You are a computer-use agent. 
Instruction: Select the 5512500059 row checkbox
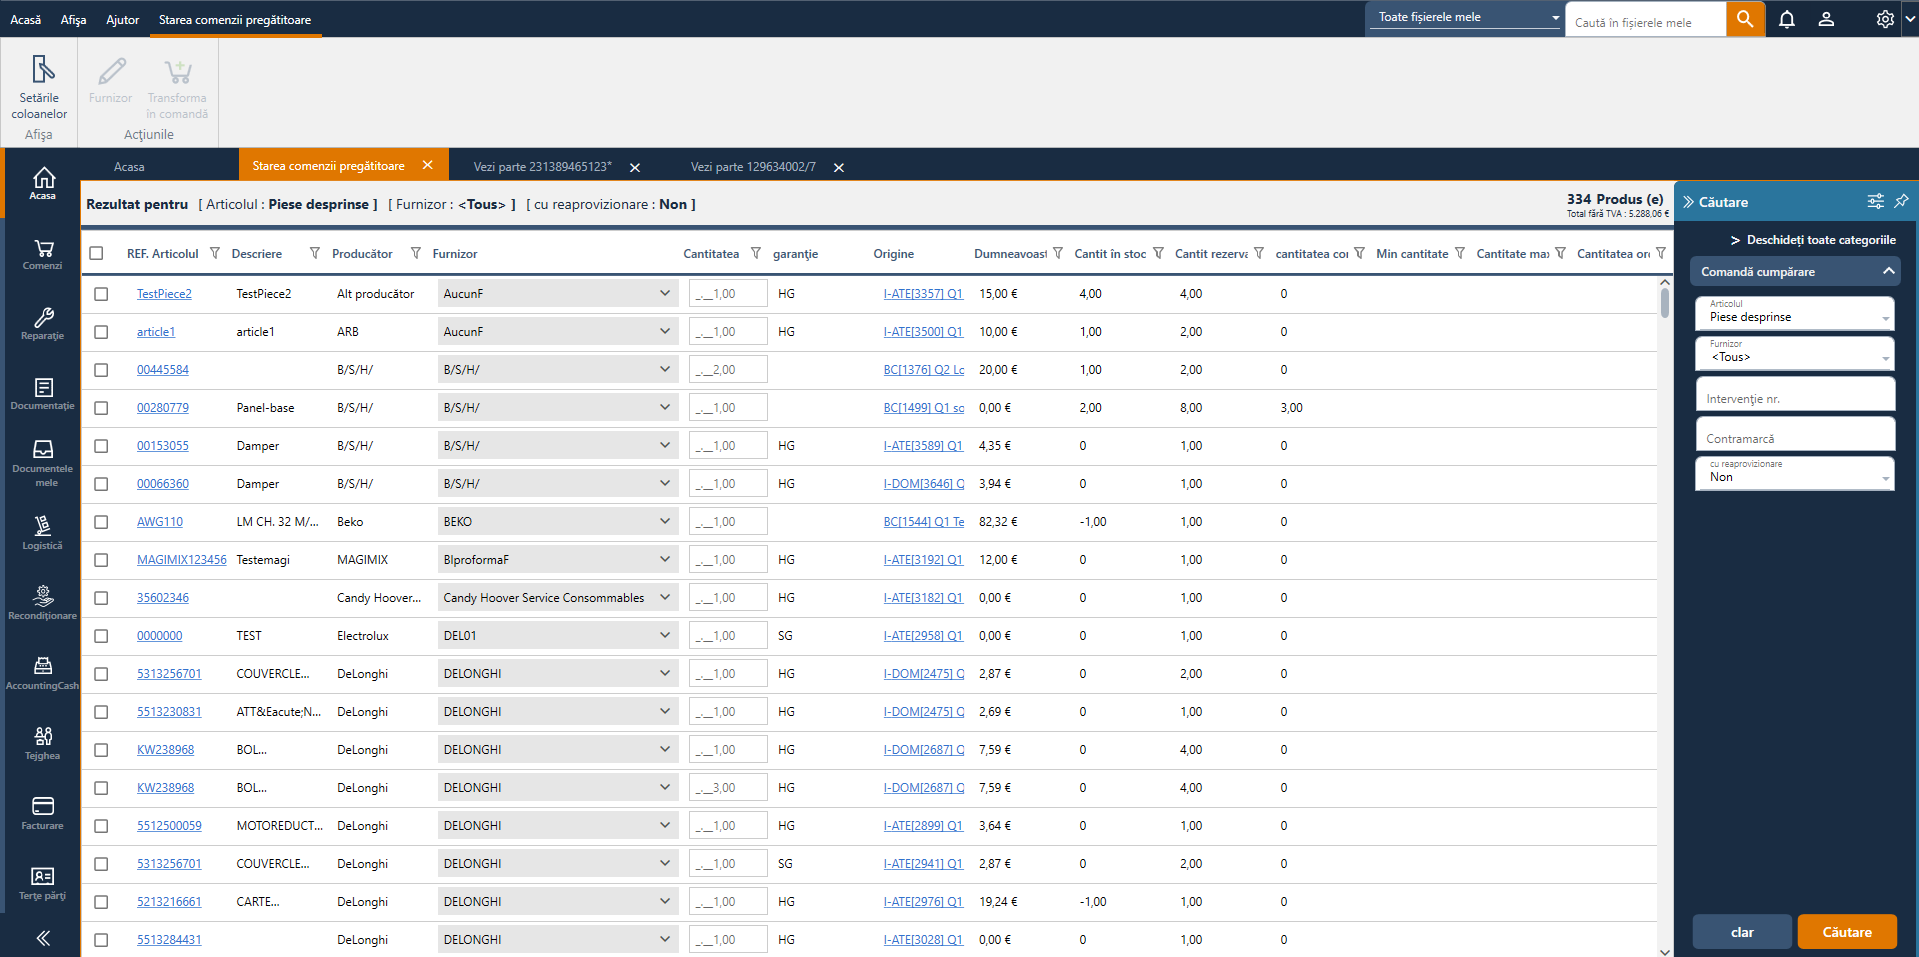coord(101,826)
